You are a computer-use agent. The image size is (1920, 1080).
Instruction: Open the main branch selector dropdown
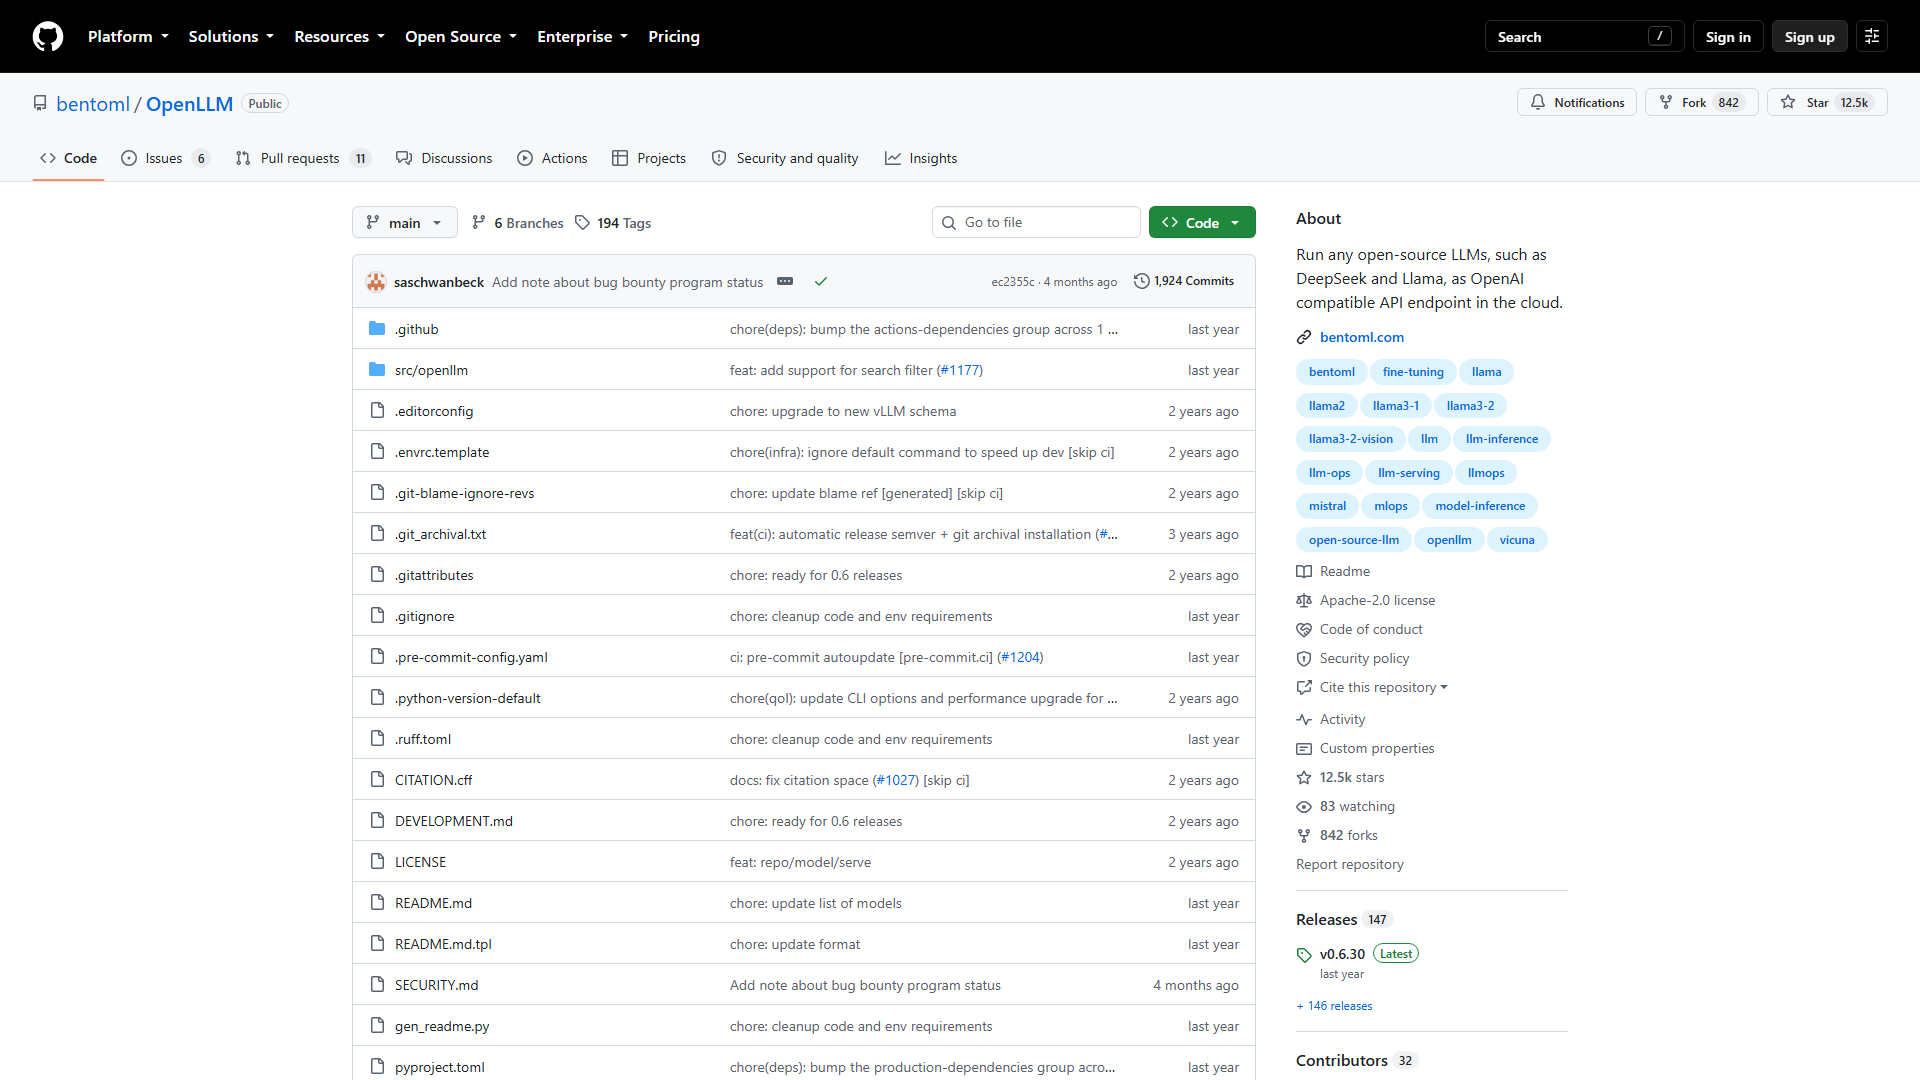[404, 223]
